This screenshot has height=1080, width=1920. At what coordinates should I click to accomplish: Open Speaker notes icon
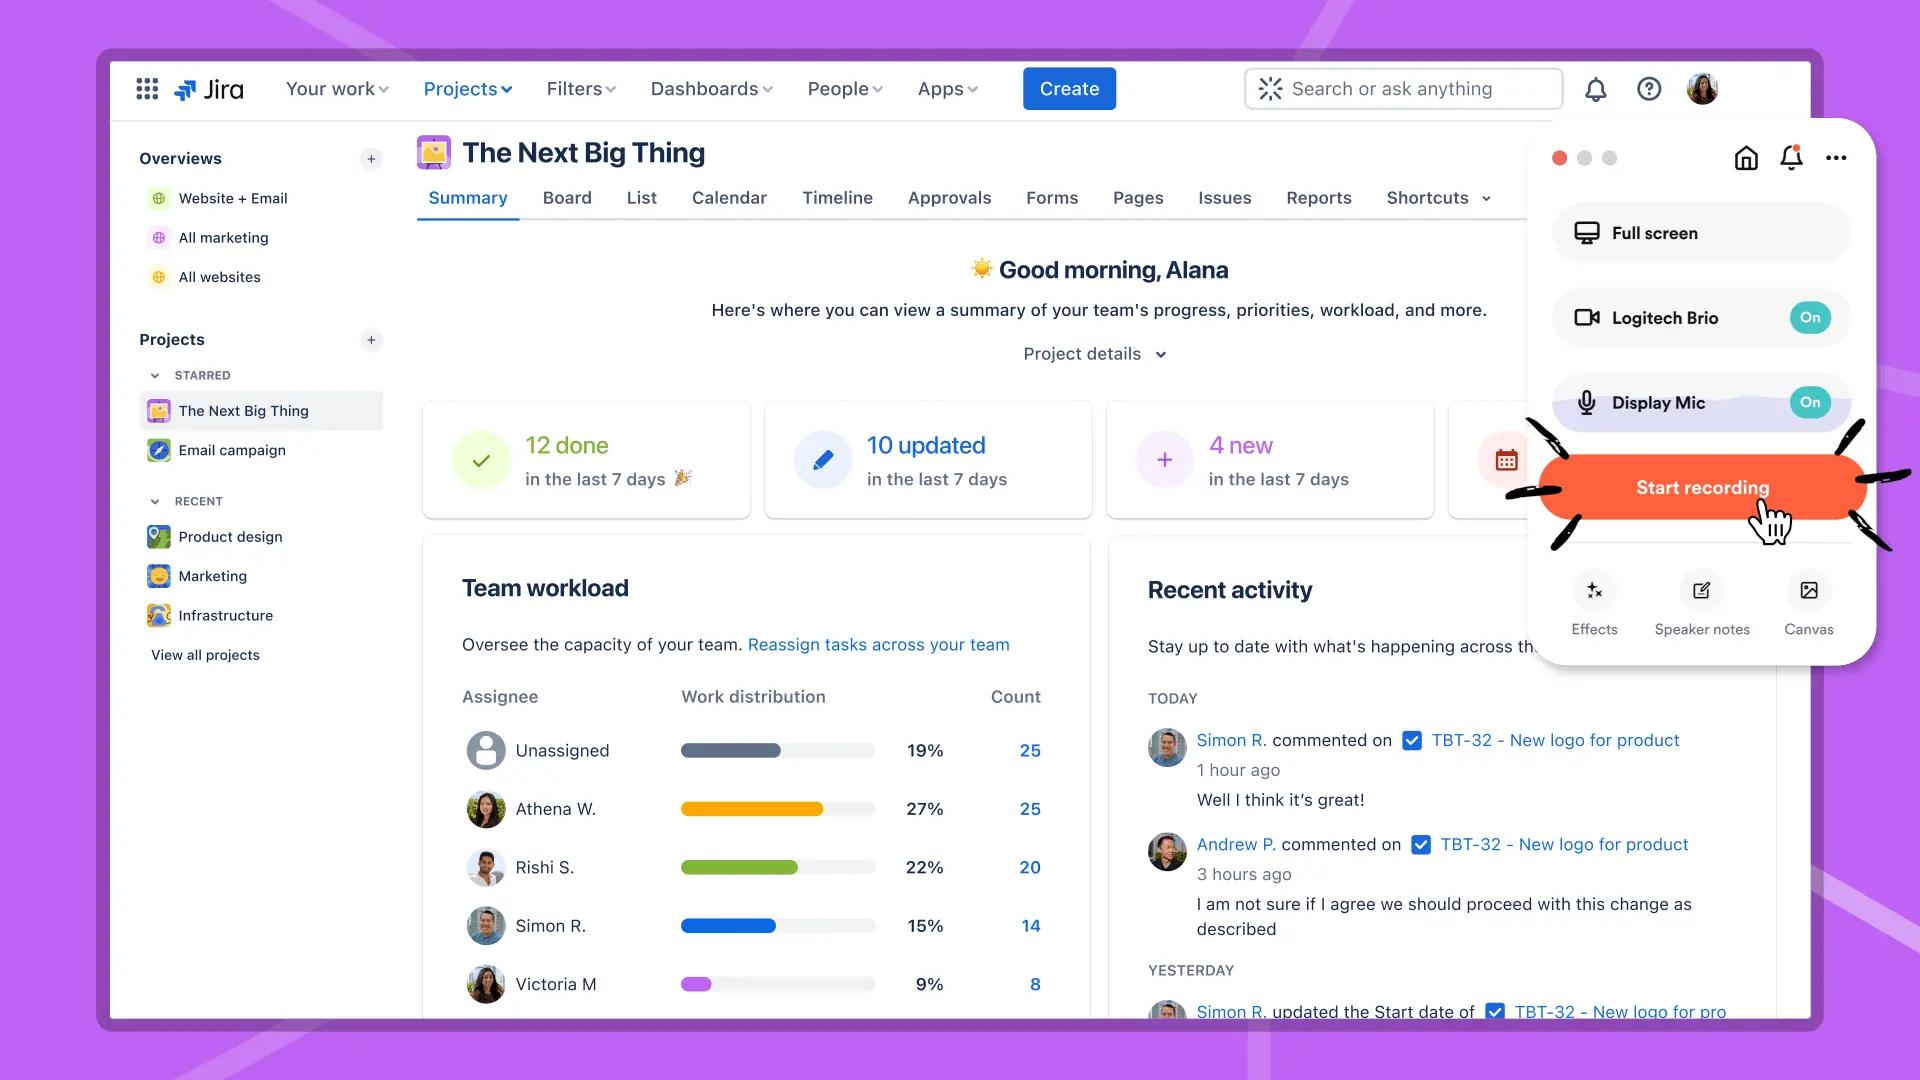pyautogui.click(x=1701, y=591)
